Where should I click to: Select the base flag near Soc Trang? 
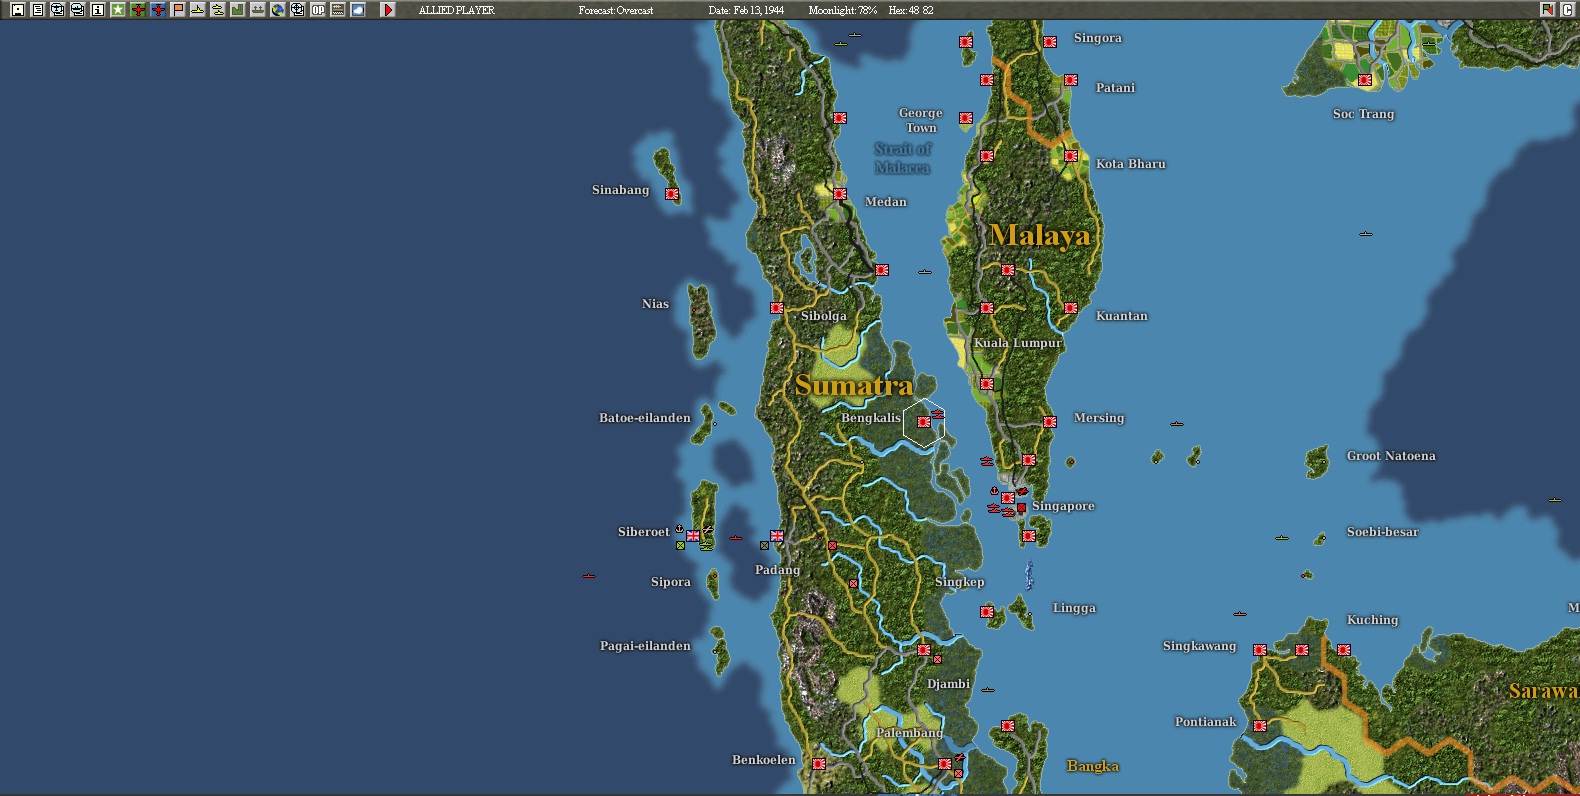tap(1365, 80)
